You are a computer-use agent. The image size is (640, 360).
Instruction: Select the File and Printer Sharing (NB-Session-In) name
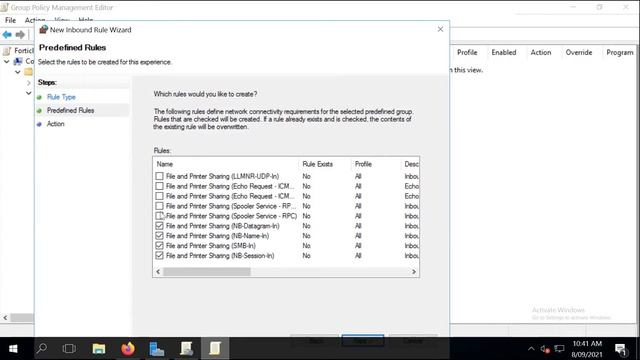pyautogui.click(x=220, y=256)
